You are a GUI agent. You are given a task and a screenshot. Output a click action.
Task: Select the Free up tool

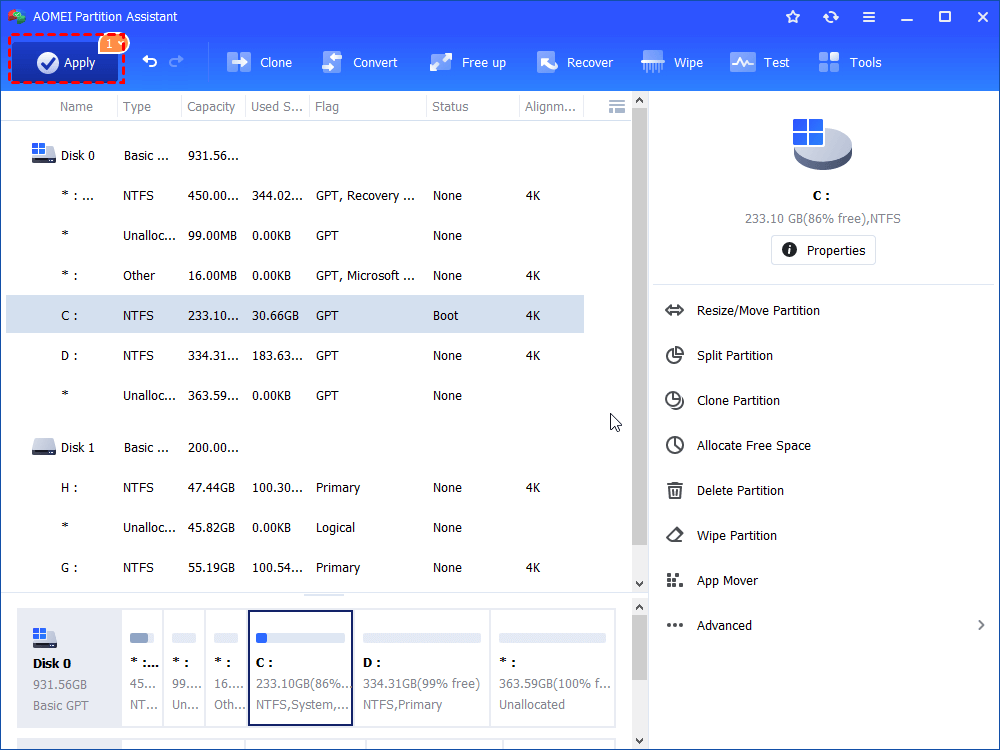pyautogui.click(x=467, y=62)
